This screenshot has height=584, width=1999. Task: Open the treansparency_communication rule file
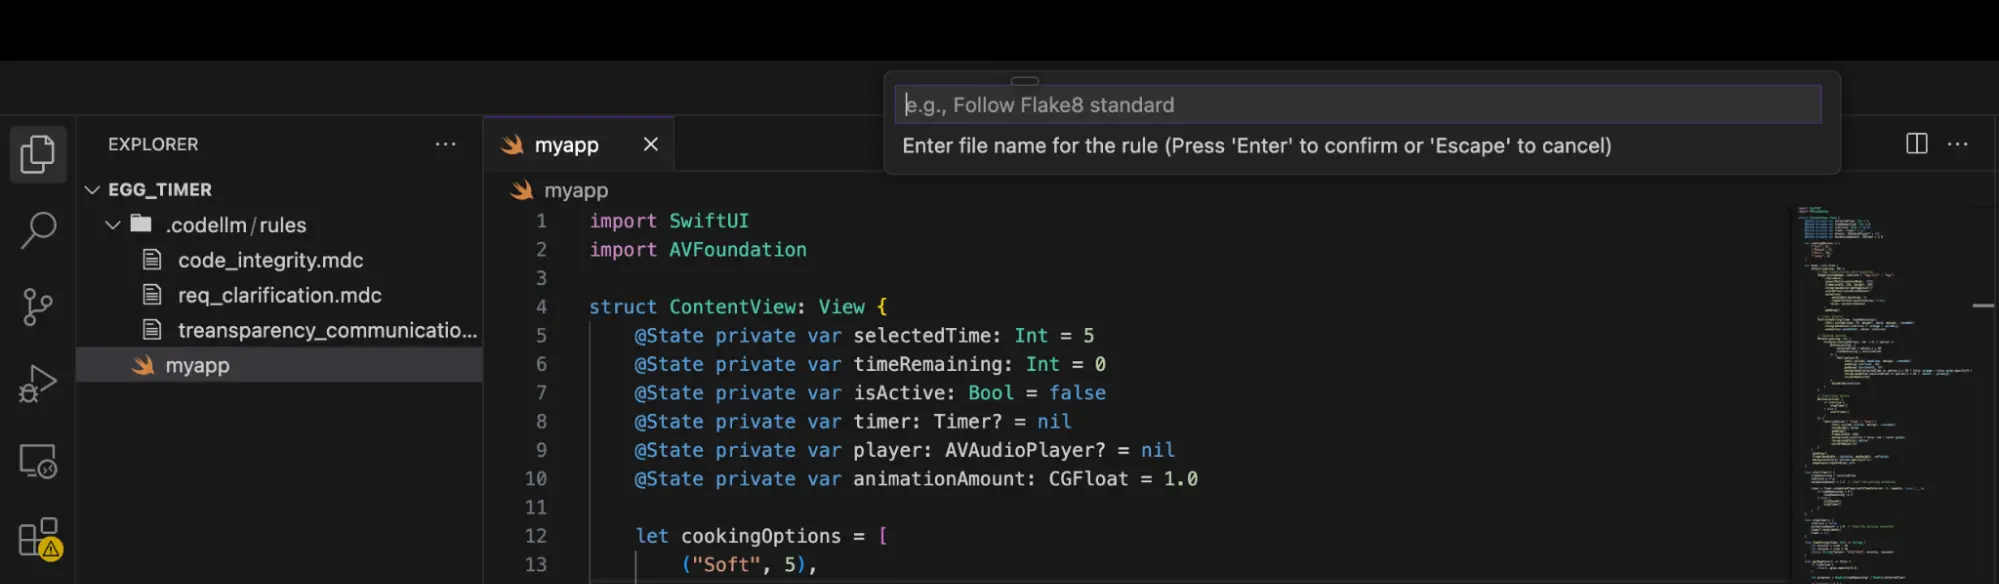coord(326,330)
